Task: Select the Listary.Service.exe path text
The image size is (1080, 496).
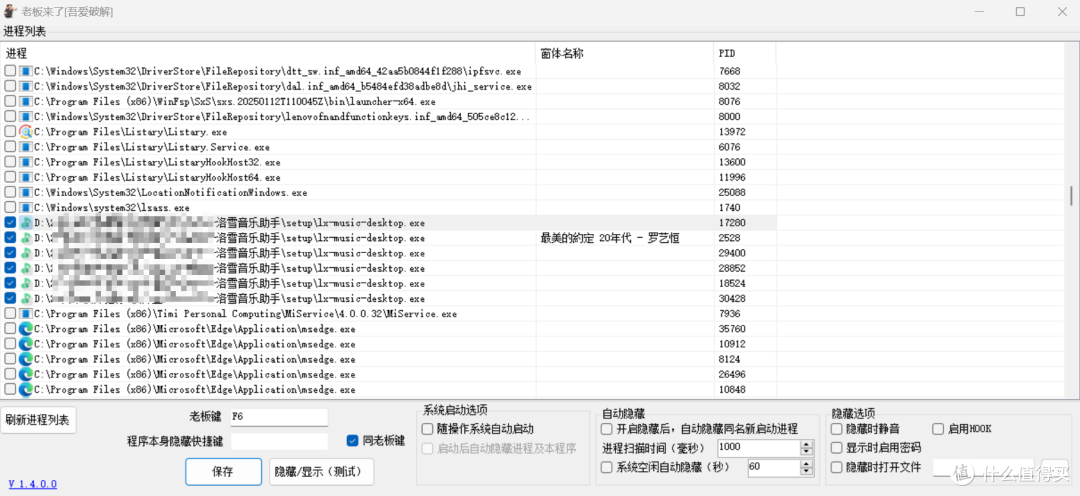Action: point(152,147)
